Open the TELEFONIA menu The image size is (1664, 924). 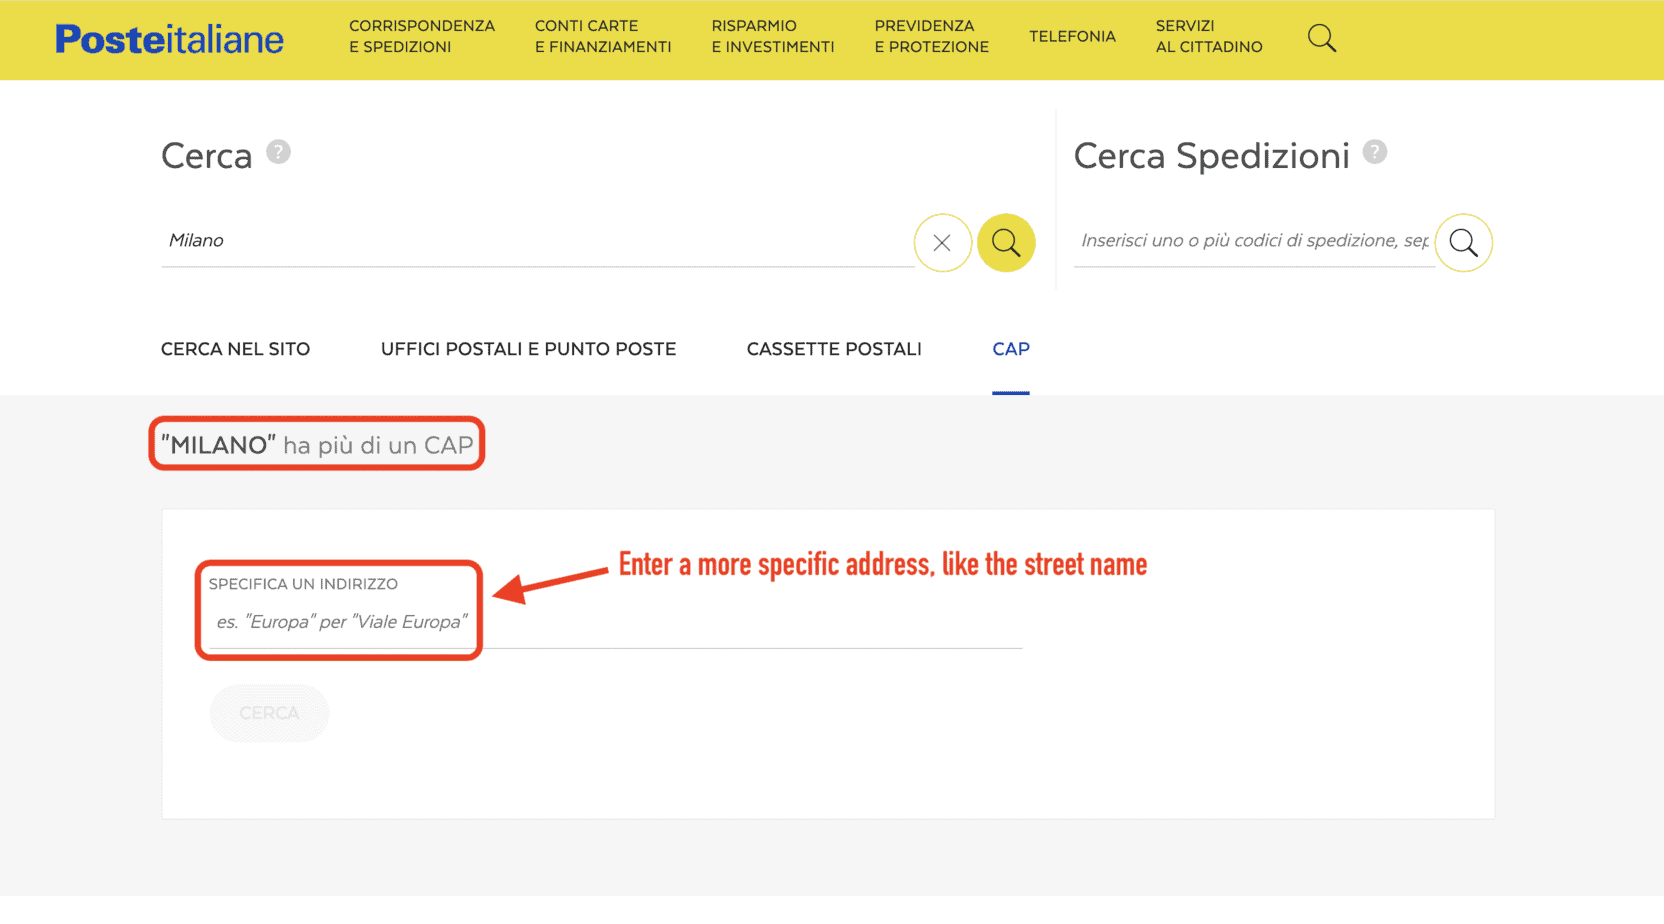[x=1072, y=36]
